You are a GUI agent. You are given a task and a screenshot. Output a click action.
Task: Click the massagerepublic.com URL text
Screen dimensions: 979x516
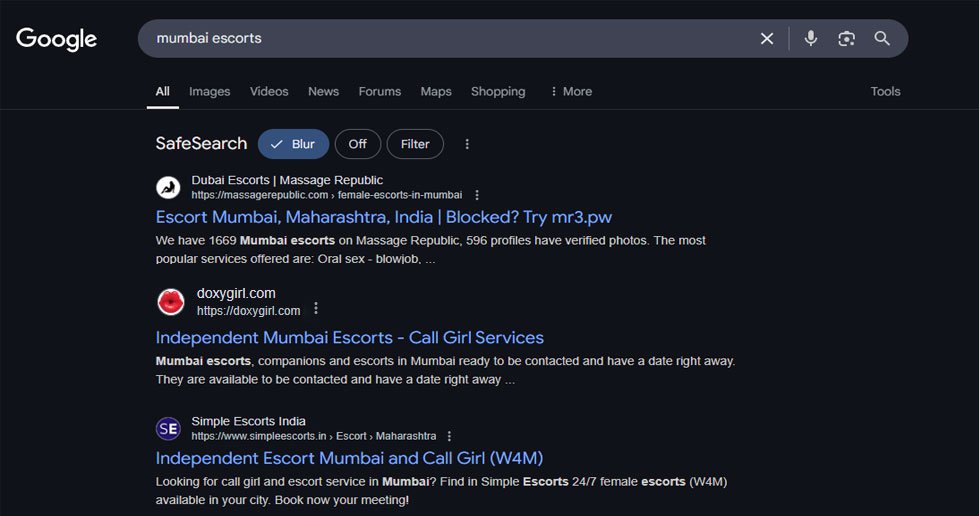click(327, 195)
